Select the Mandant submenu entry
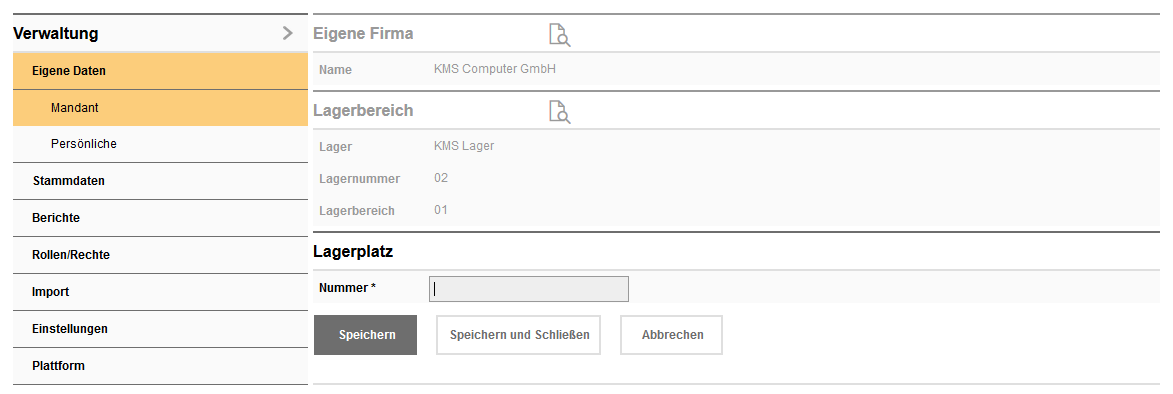The image size is (1173, 394). pyautogui.click(x=160, y=108)
